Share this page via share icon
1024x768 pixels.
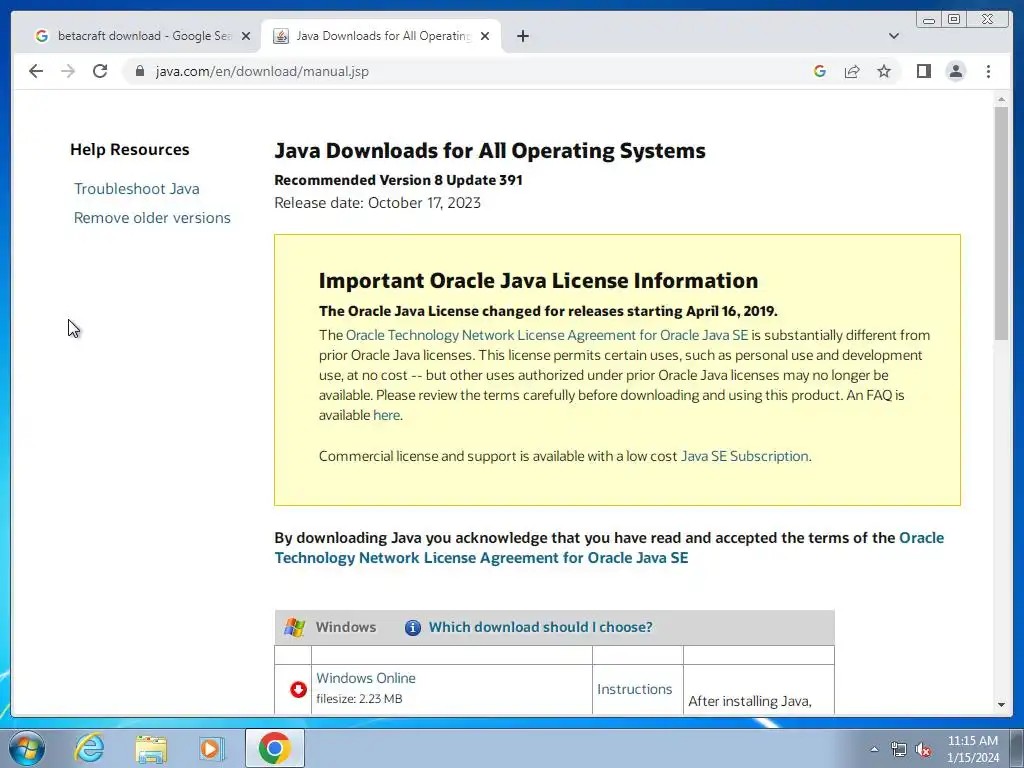click(x=852, y=71)
